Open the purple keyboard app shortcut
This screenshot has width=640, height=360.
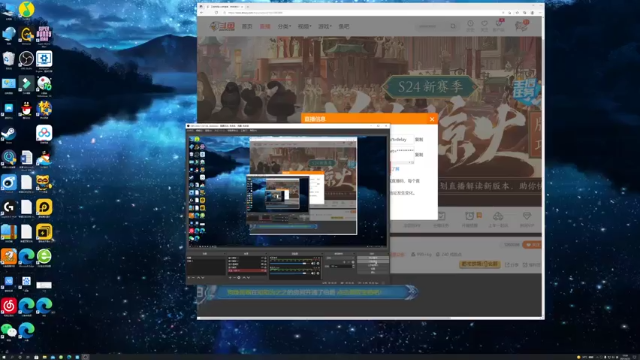pyautogui.click(x=44, y=35)
